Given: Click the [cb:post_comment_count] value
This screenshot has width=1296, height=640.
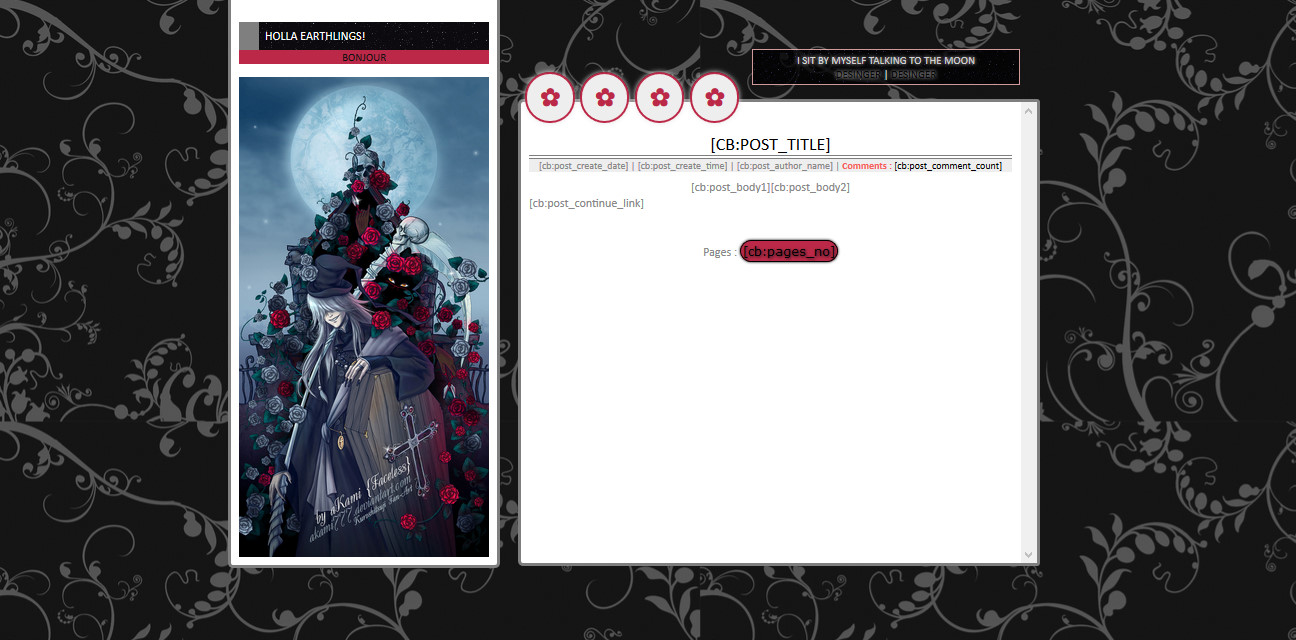Looking at the screenshot, I should 948,166.
